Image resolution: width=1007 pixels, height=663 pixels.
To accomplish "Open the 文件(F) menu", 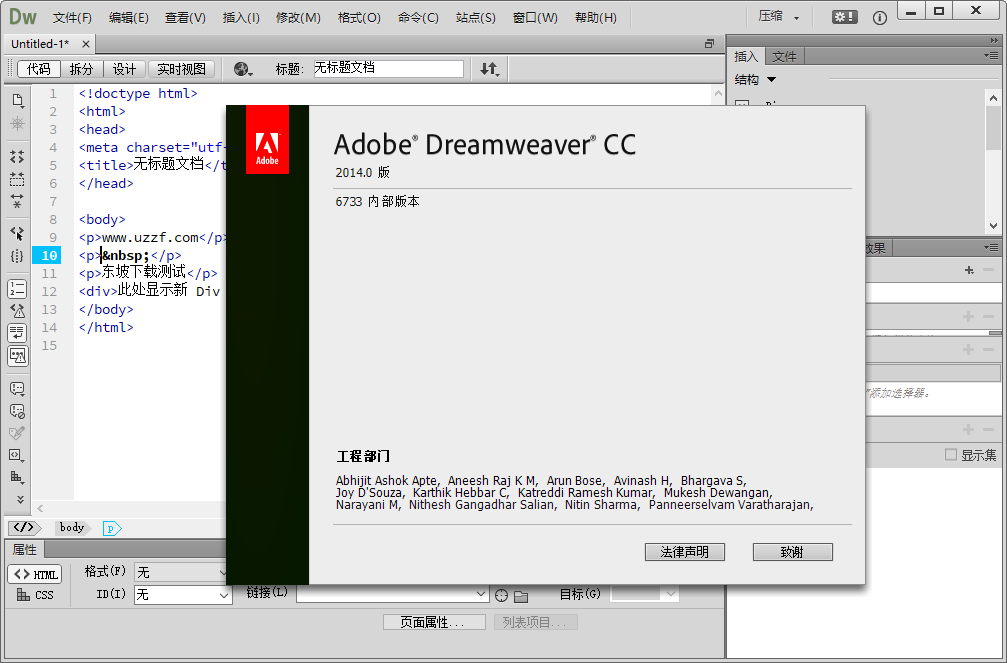I will point(72,17).
